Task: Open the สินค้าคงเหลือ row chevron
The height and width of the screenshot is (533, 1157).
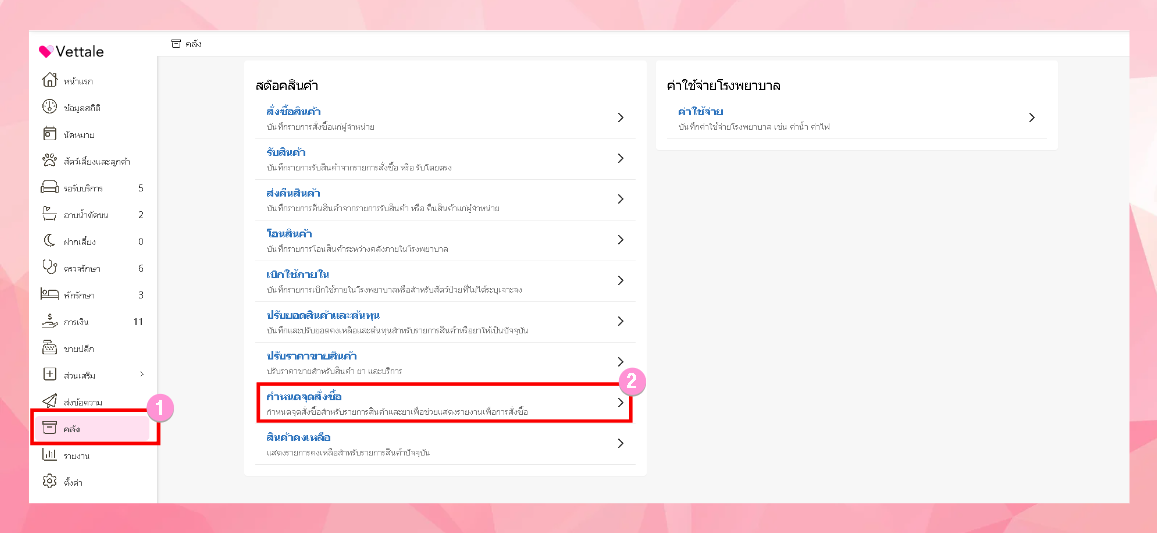Action: [621, 444]
